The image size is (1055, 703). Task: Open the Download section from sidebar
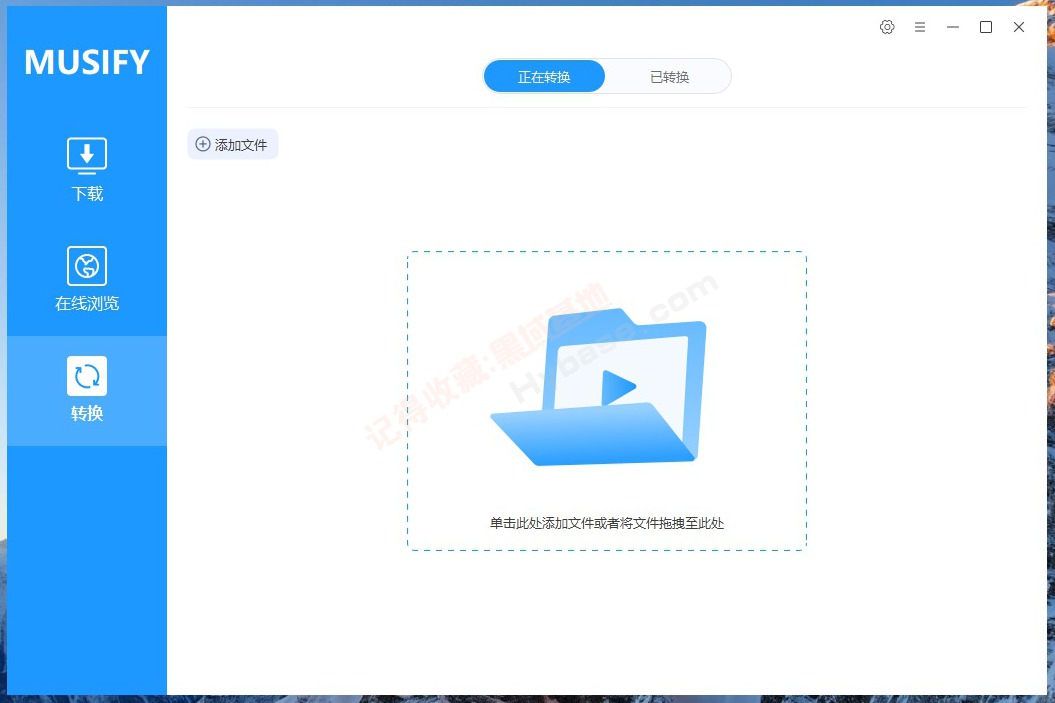tap(86, 170)
